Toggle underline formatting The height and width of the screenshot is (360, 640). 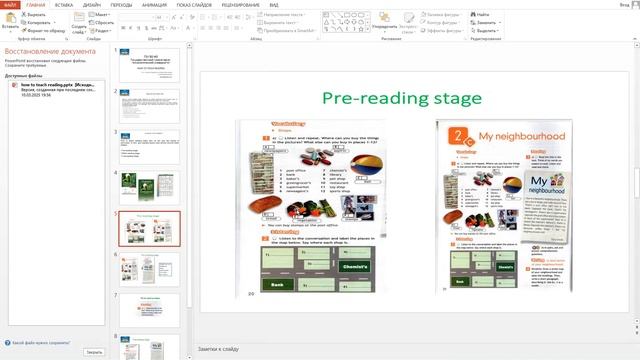tap(138, 28)
